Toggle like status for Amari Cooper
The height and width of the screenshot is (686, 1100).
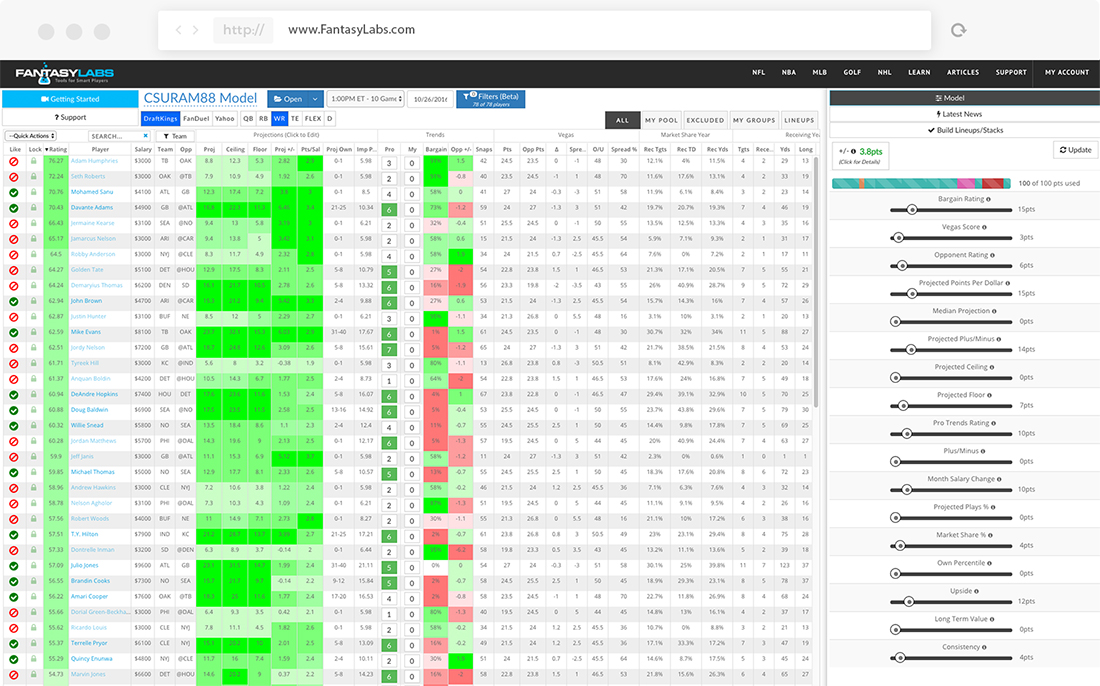13,597
